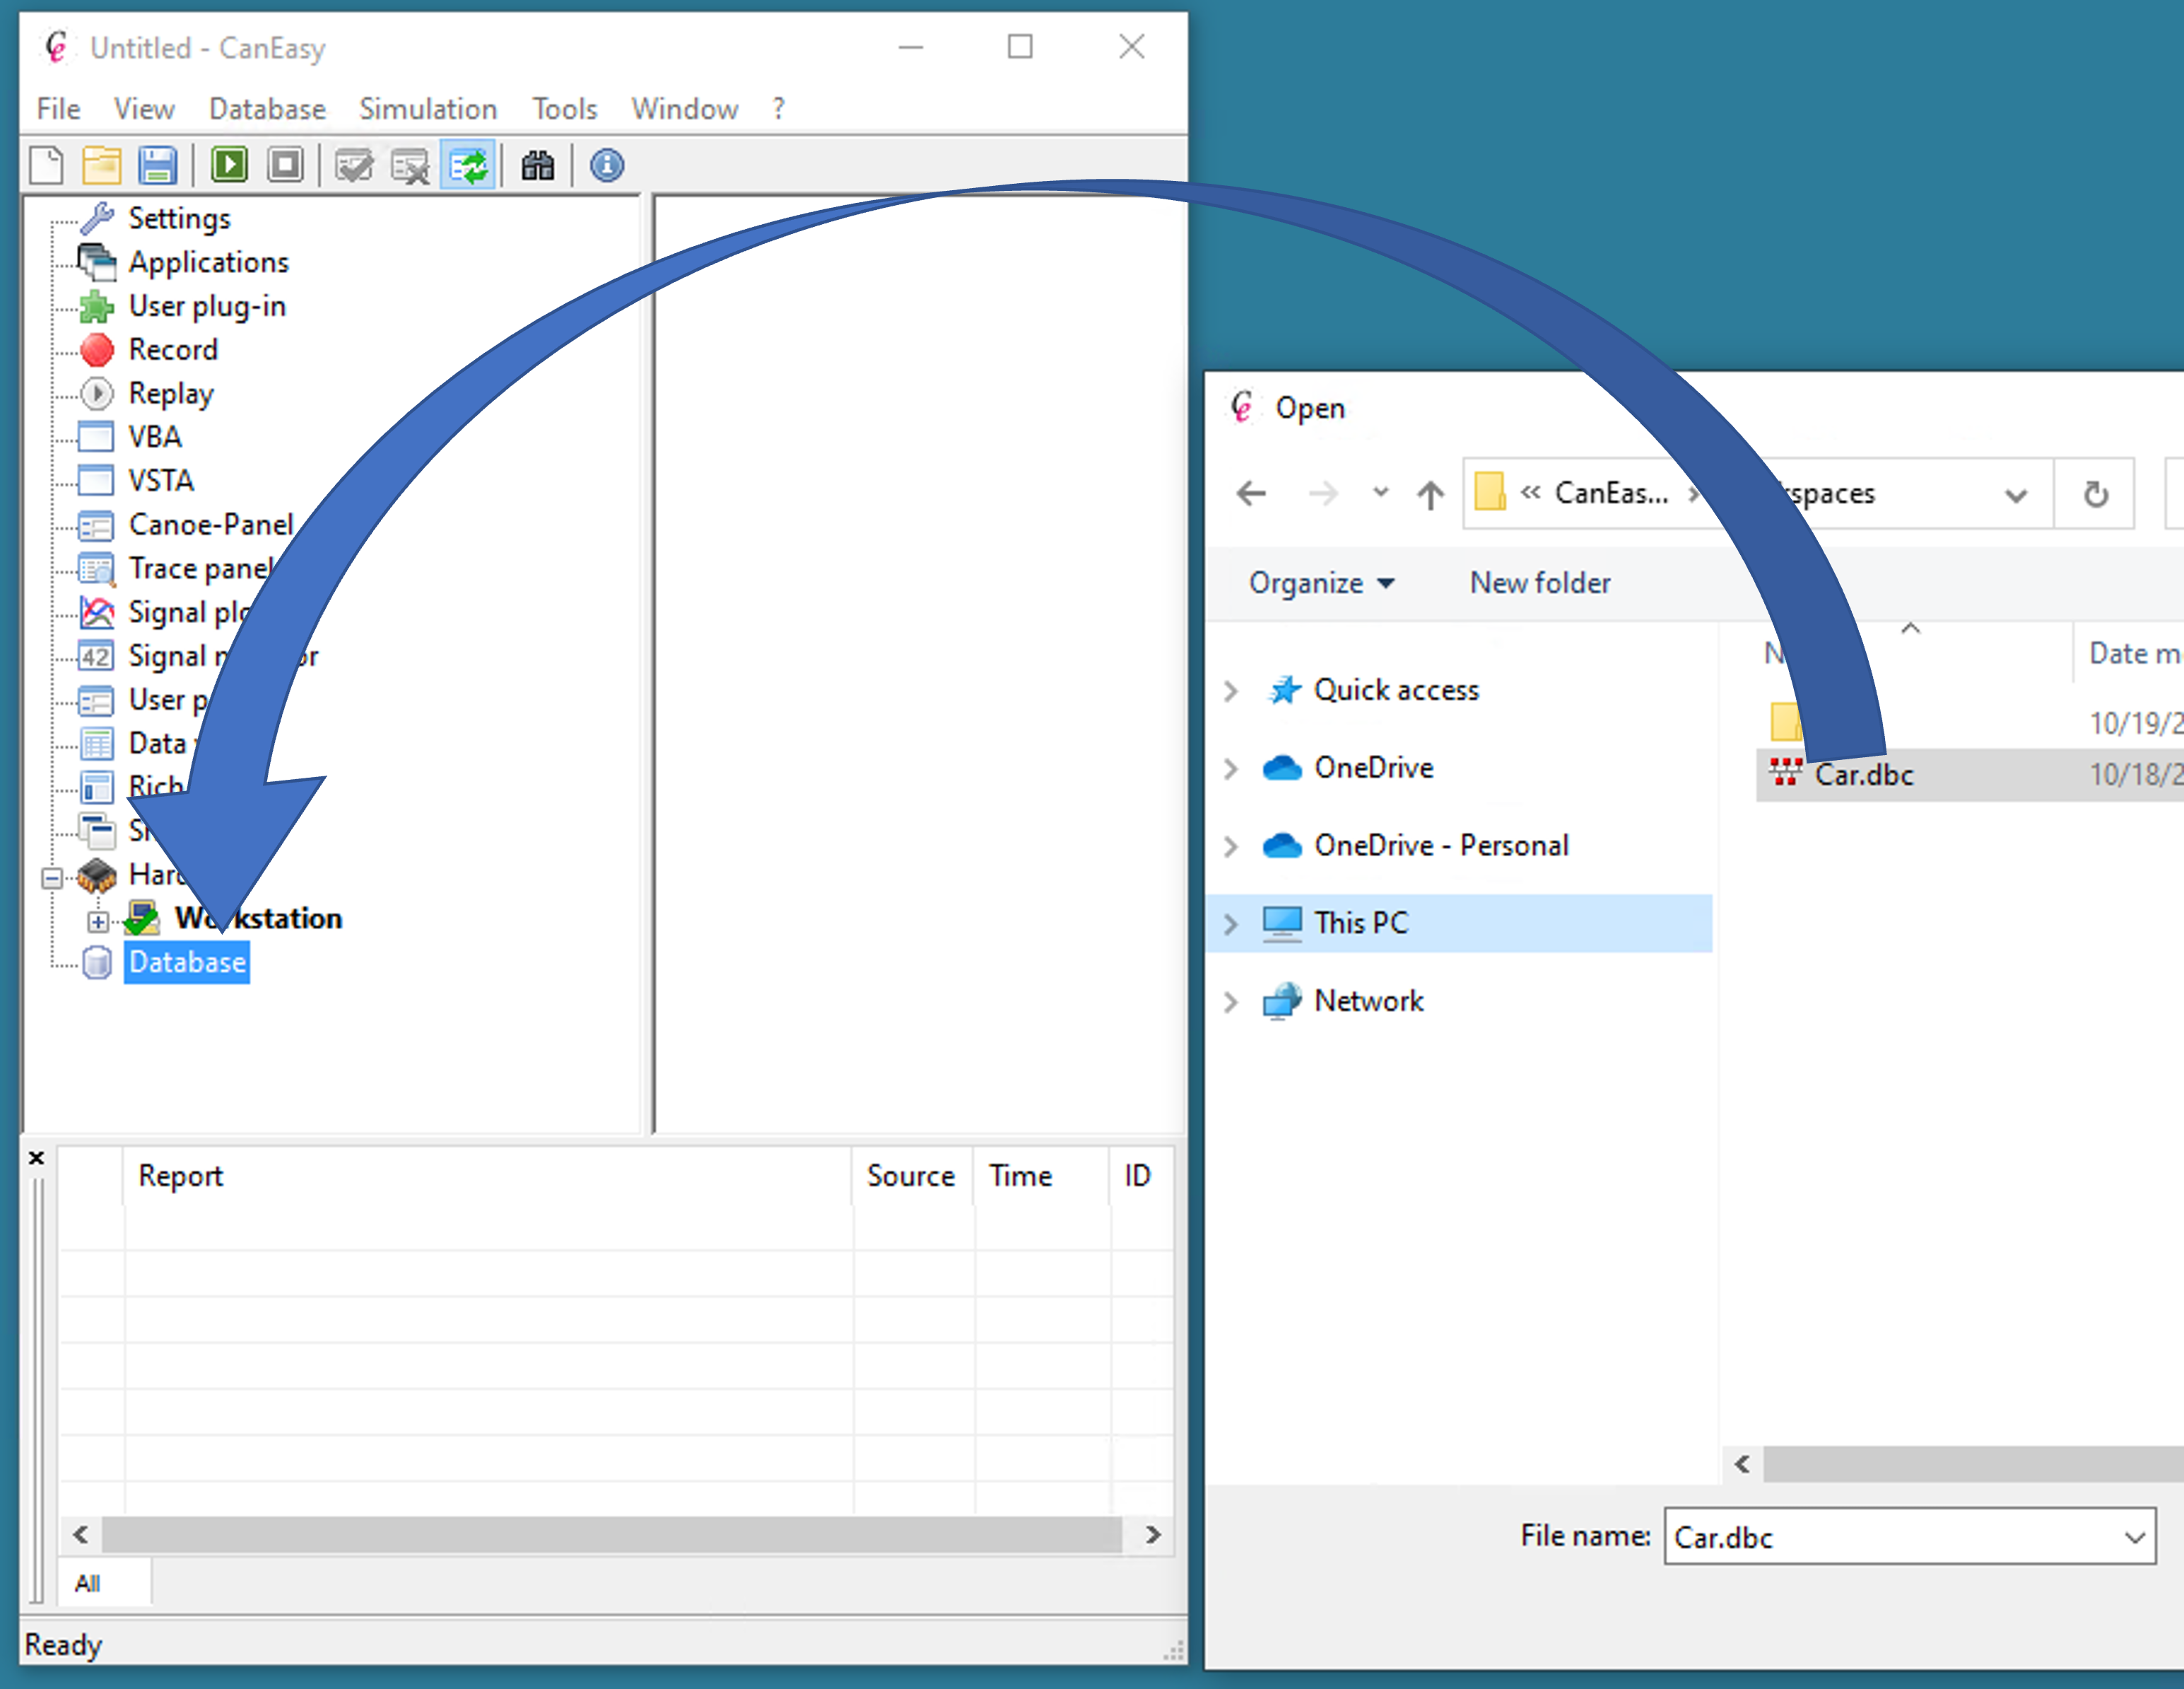Open recent locations dropdown in Open dialog

tap(1381, 492)
